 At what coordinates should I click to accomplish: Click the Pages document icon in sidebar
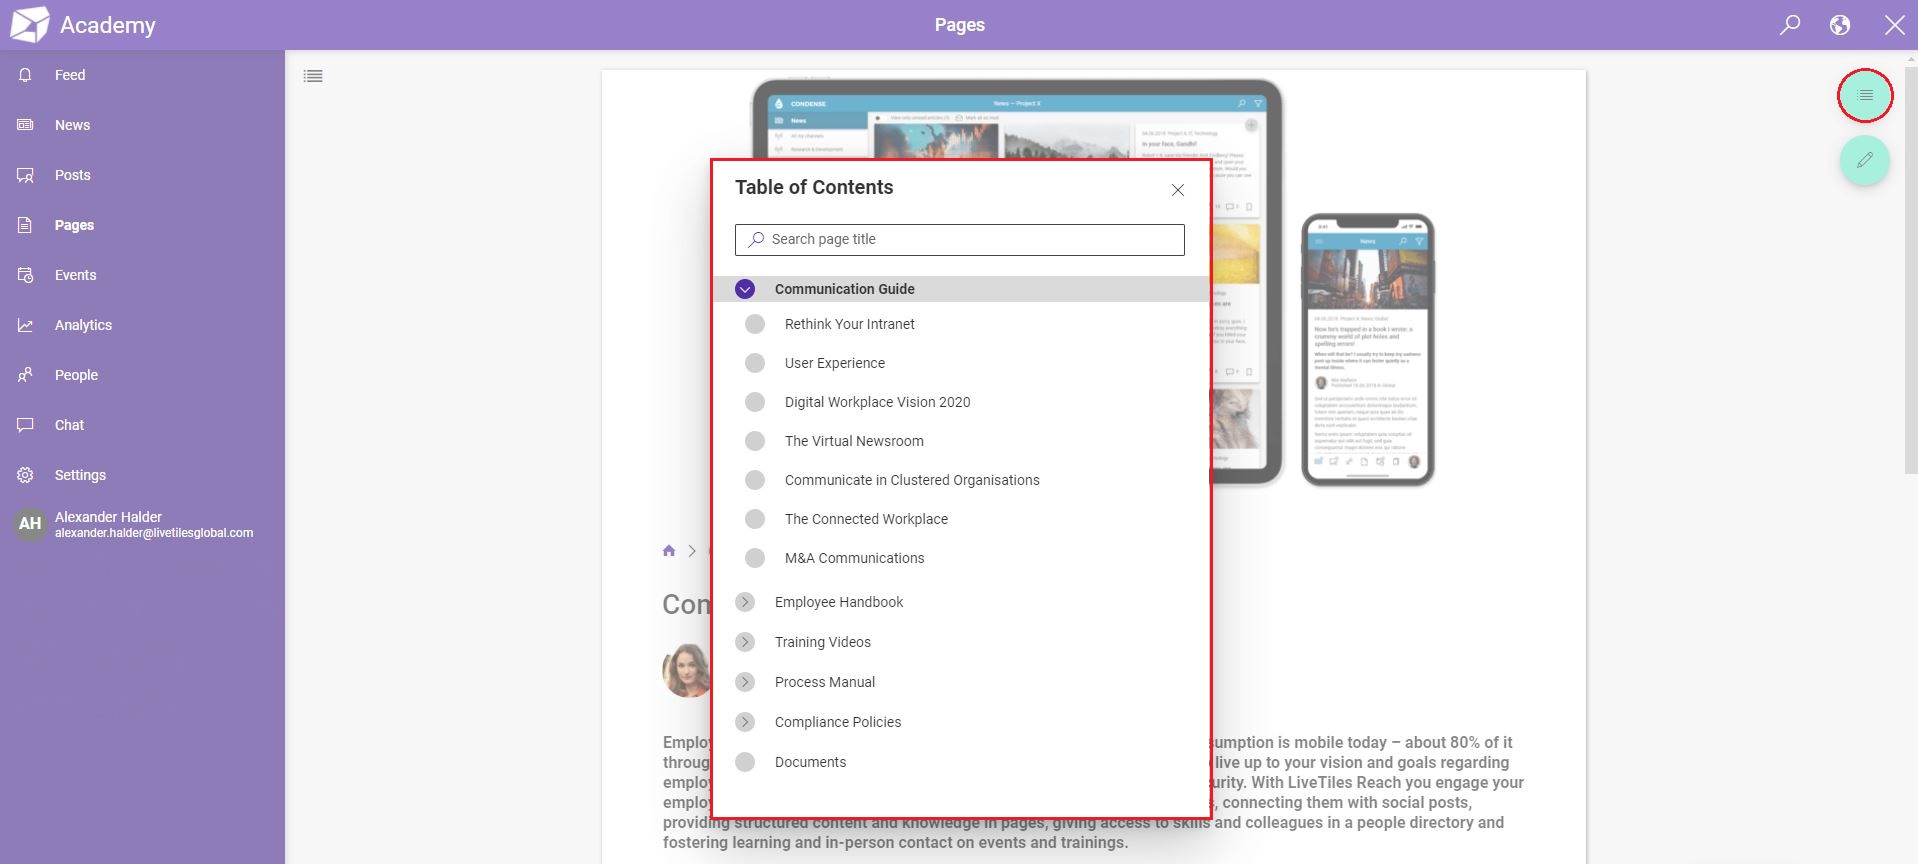(x=26, y=225)
